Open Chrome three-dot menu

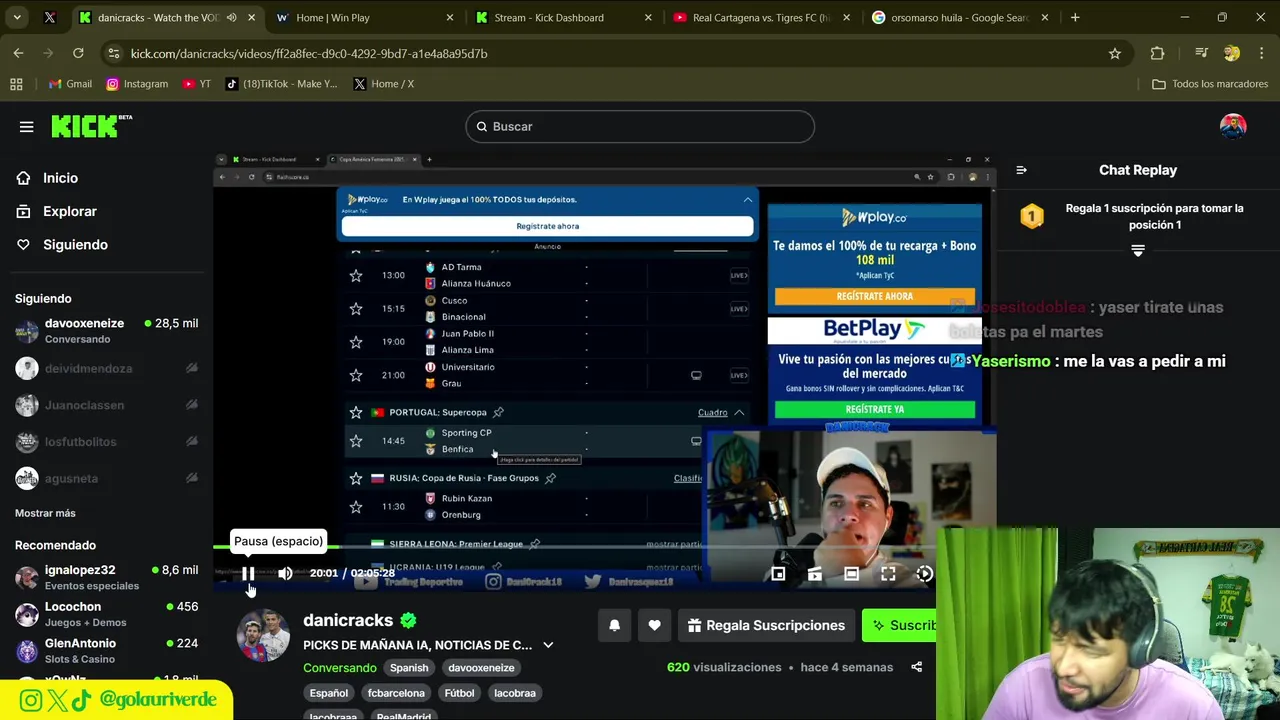pyautogui.click(x=1261, y=53)
